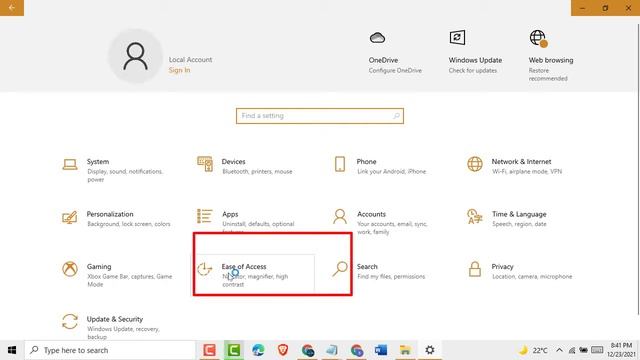Open Privacy via the padlock icon
The image size is (640, 360).
tap(475, 269)
